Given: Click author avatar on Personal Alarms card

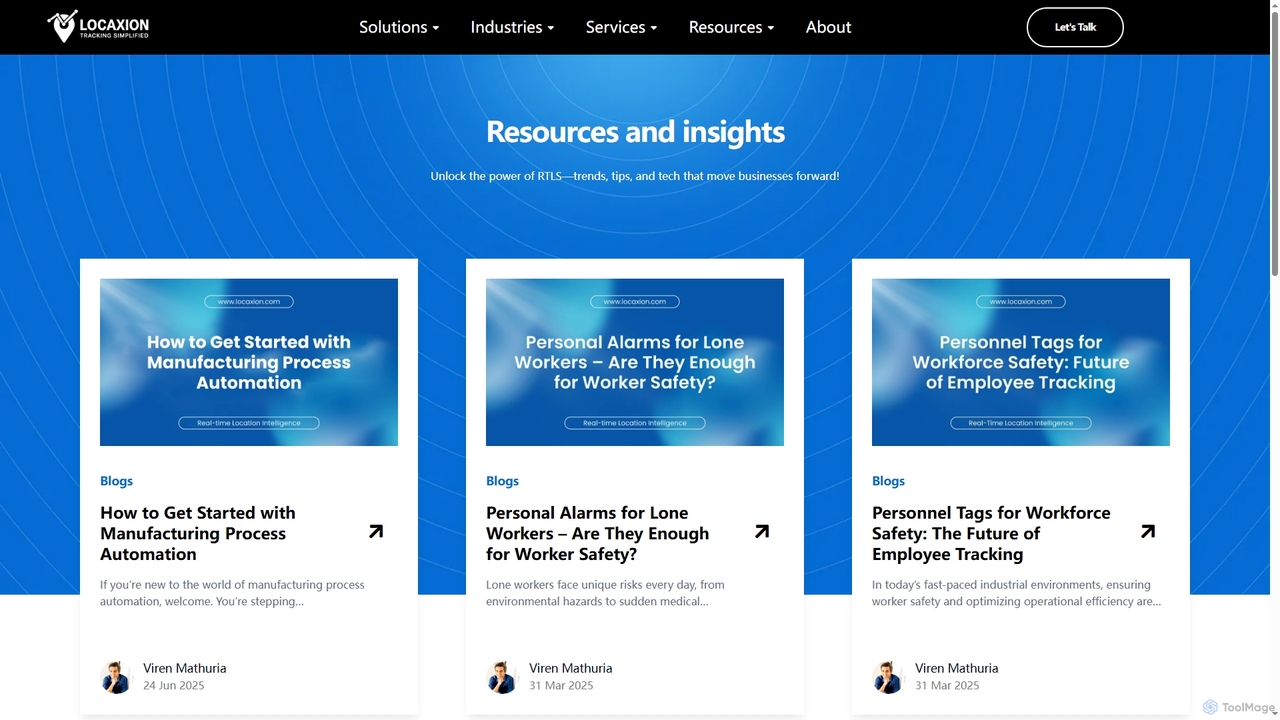Looking at the screenshot, I should pyautogui.click(x=503, y=677).
